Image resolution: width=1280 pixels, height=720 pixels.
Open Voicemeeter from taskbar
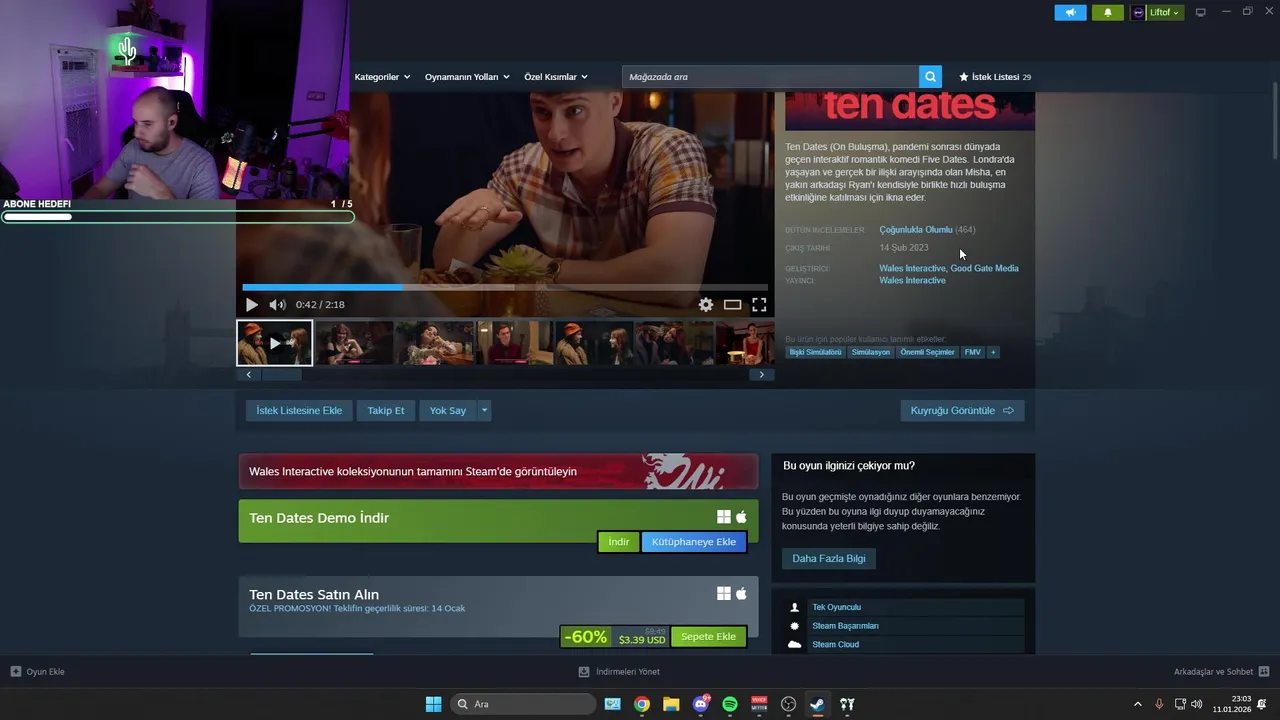pyautogui.click(x=759, y=704)
